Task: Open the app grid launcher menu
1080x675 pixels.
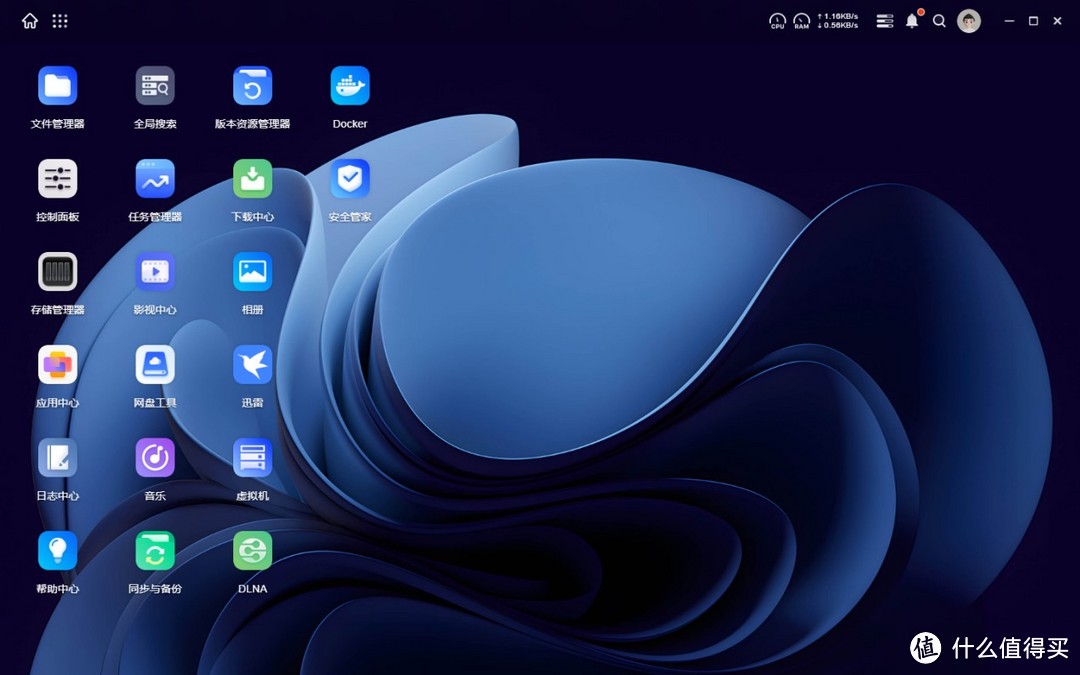Action: pos(60,21)
